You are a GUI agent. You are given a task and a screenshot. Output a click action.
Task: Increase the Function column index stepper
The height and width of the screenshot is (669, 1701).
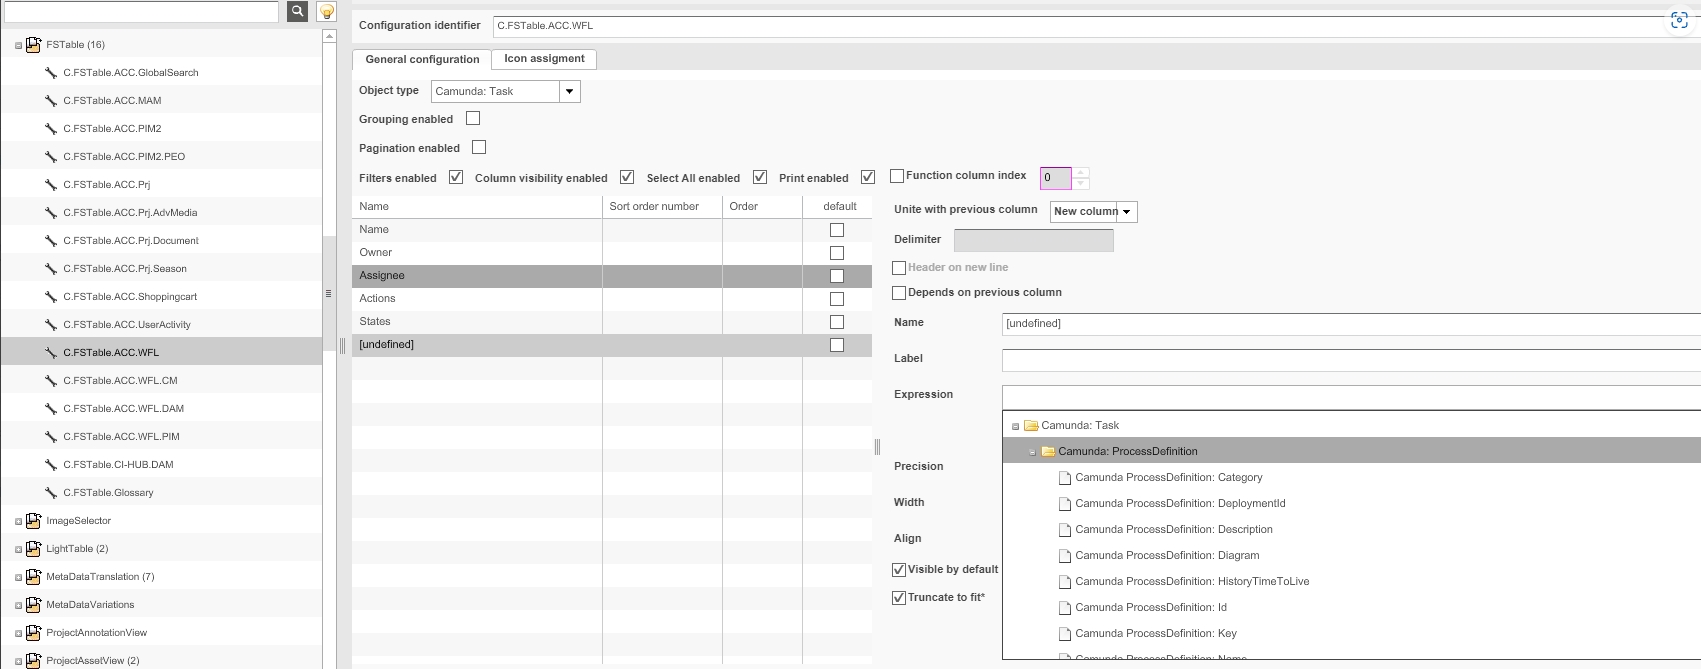click(x=1080, y=173)
